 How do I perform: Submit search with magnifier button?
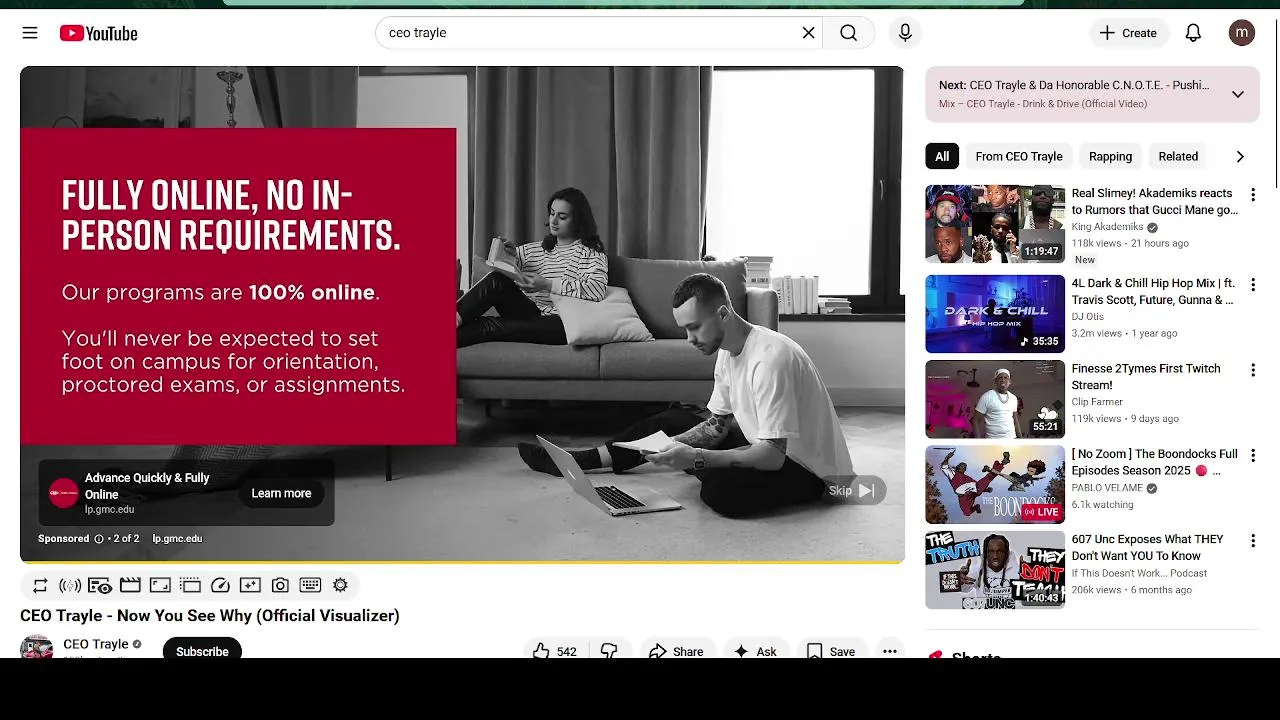tap(848, 33)
